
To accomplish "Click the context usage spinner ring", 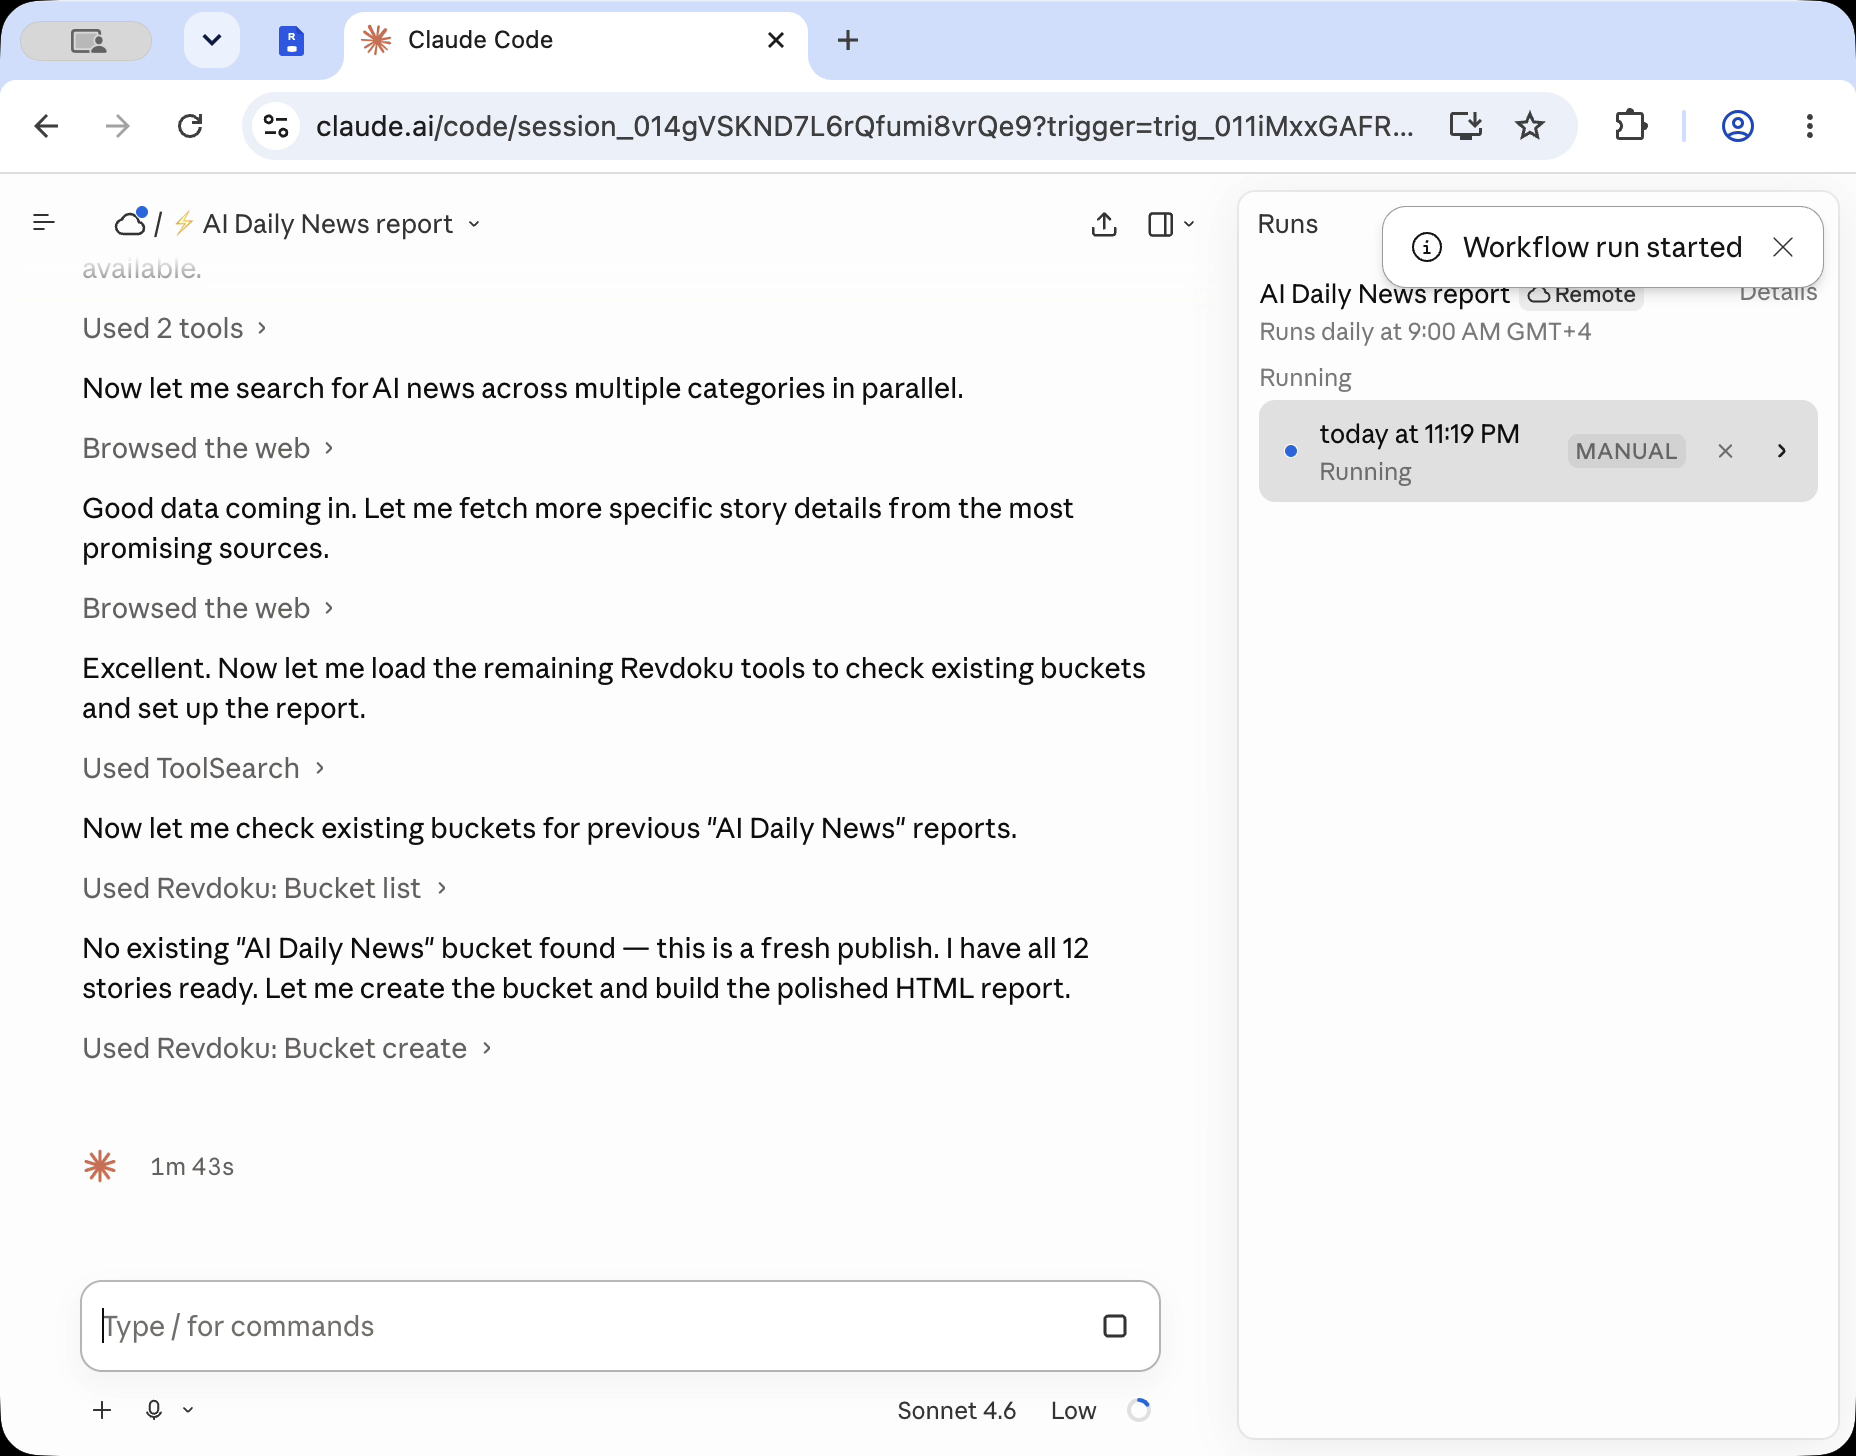I will click(x=1139, y=1410).
